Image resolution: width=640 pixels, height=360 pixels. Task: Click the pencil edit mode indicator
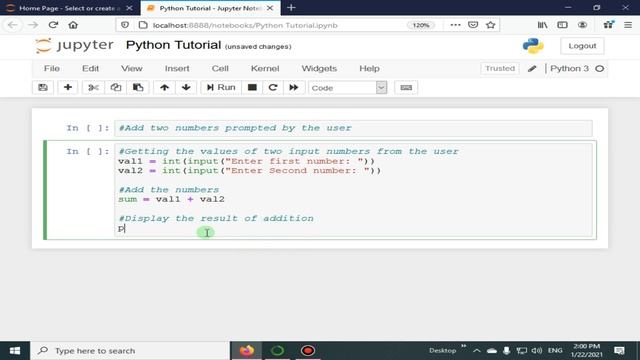(532, 69)
